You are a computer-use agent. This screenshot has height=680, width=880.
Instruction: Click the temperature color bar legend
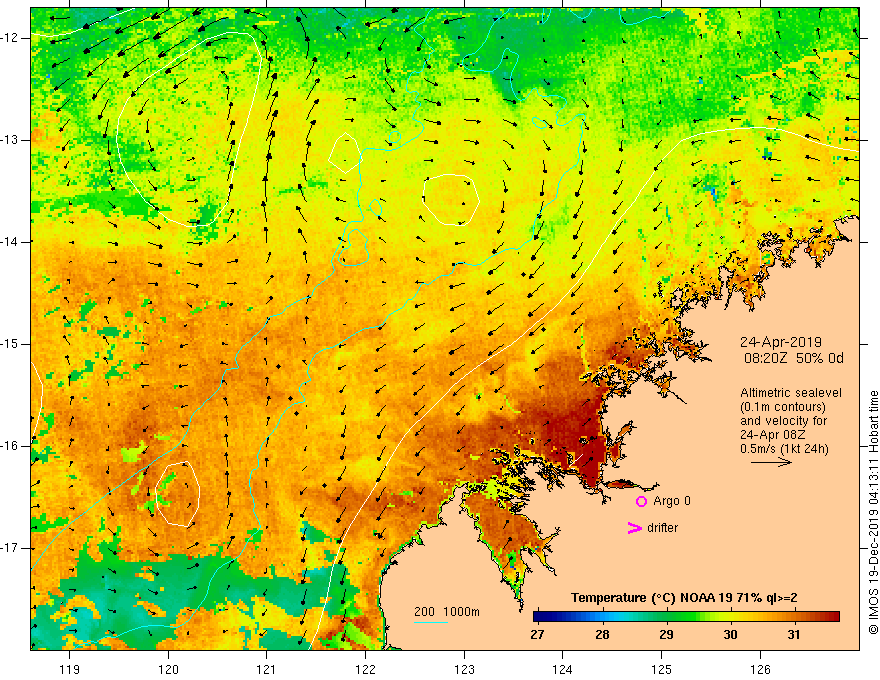tap(686, 617)
